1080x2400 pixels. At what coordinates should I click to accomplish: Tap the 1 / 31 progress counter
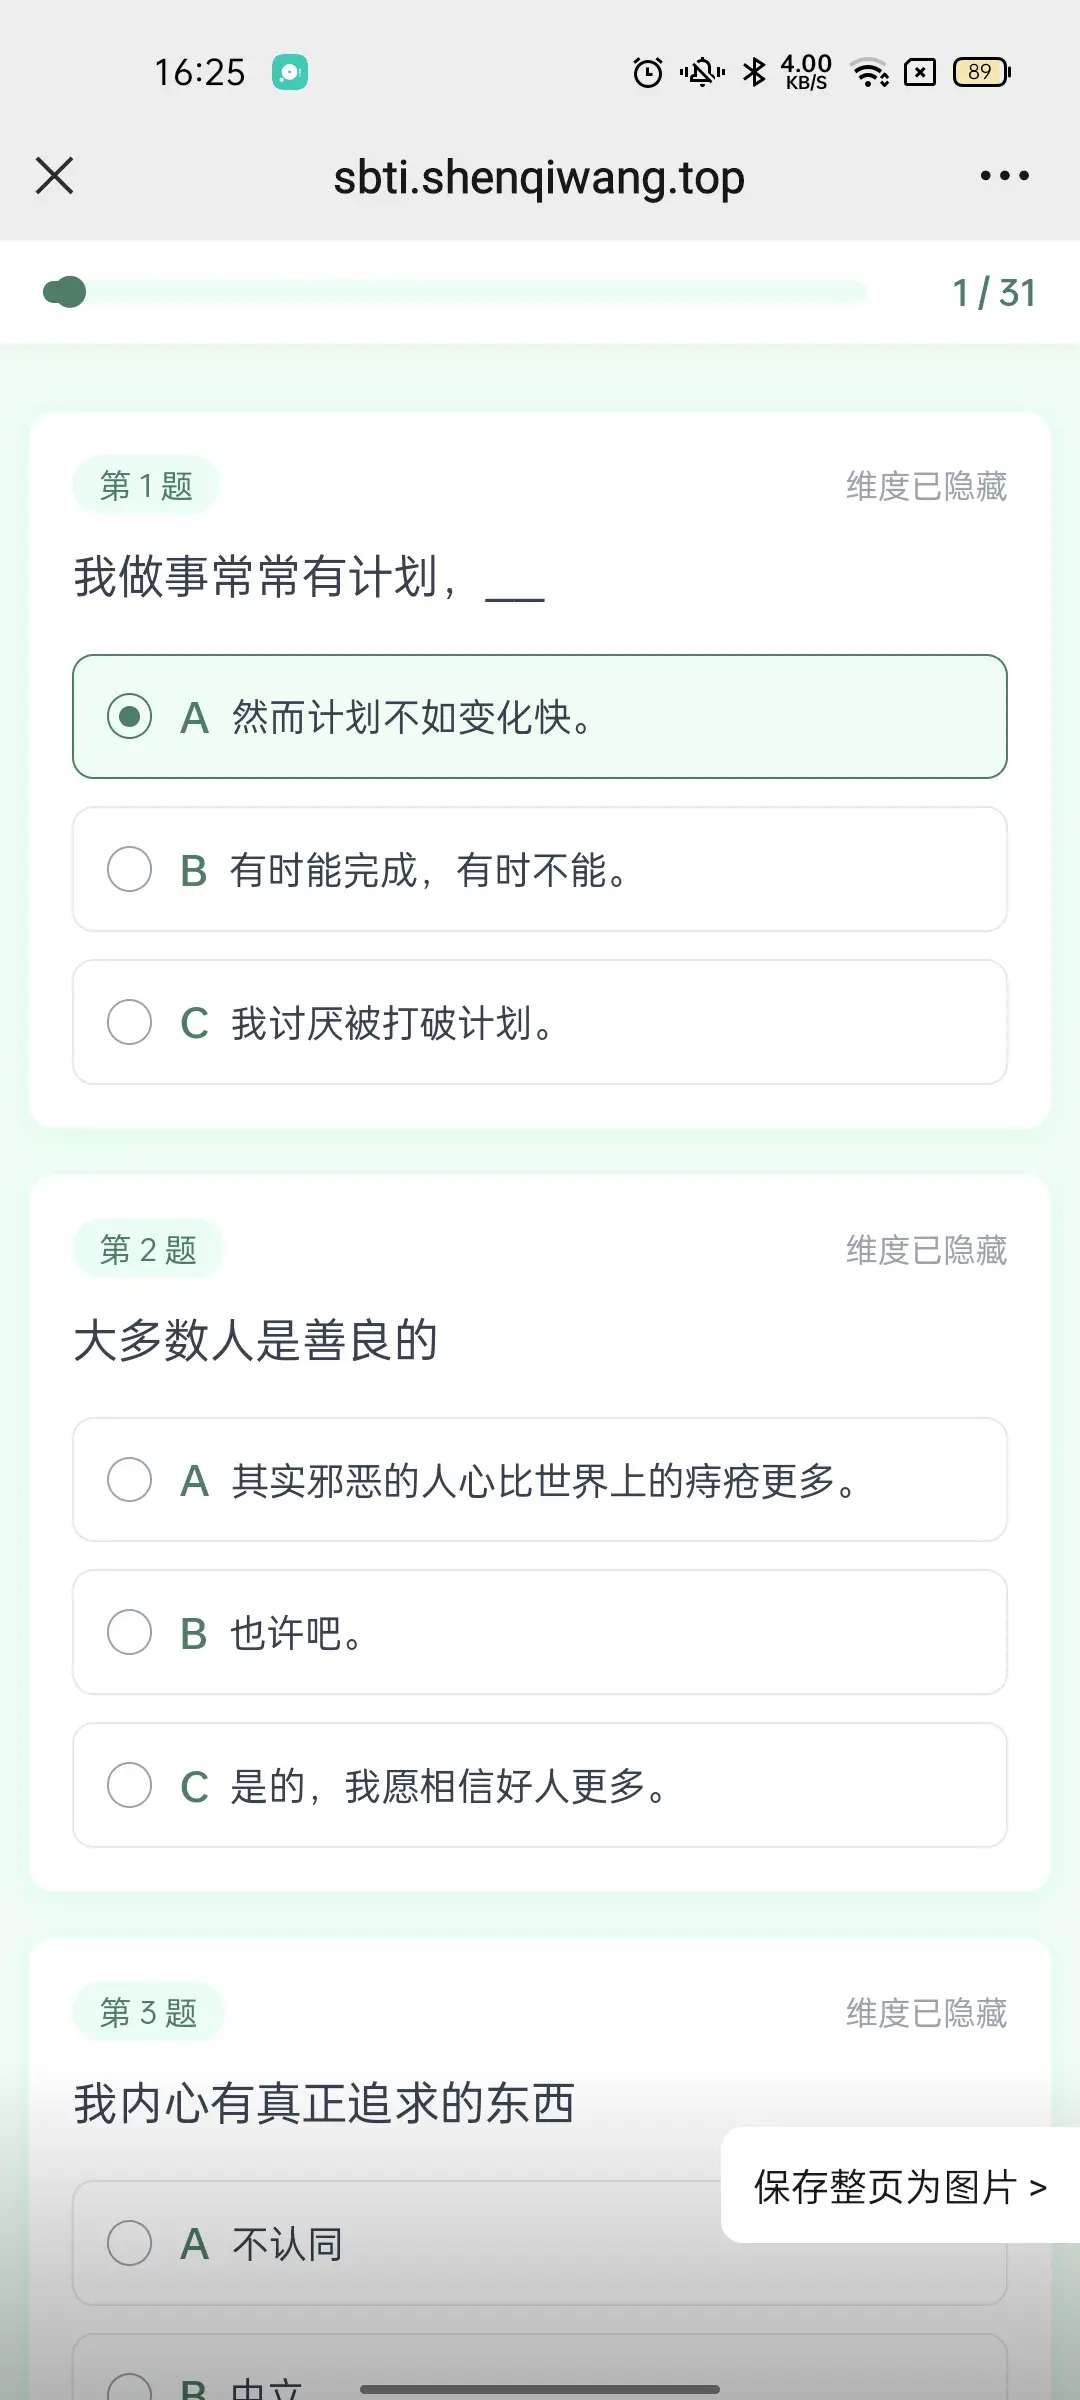(994, 293)
